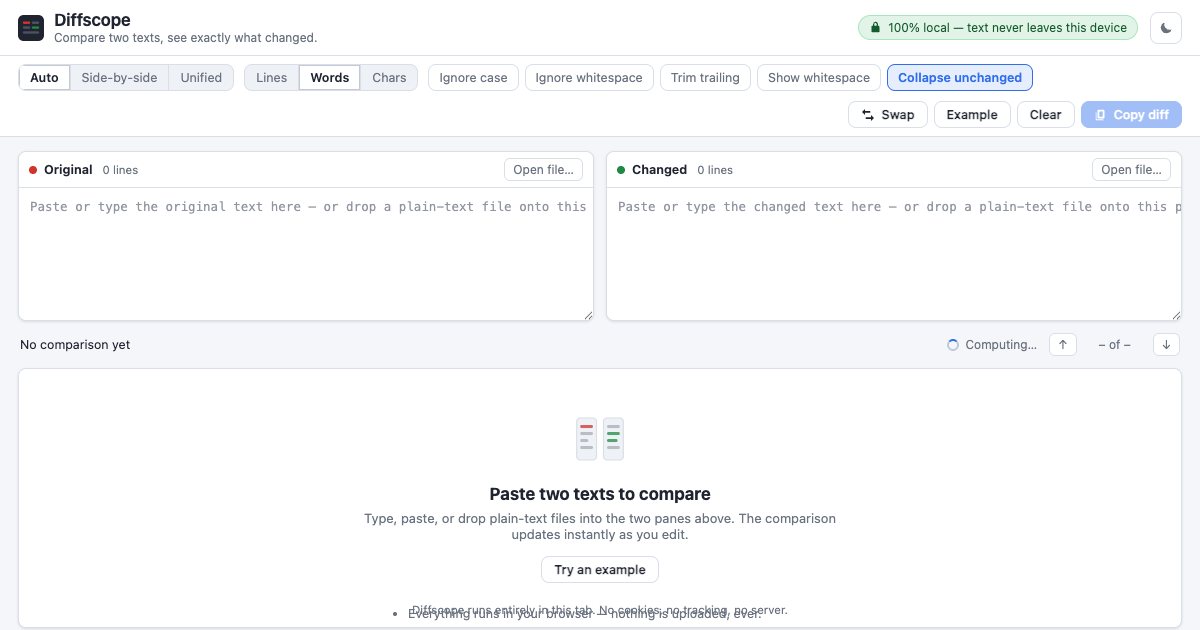Click the next difference down arrow
The width and height of the screenshot is (1200, 630).
tap(1167, 344)
